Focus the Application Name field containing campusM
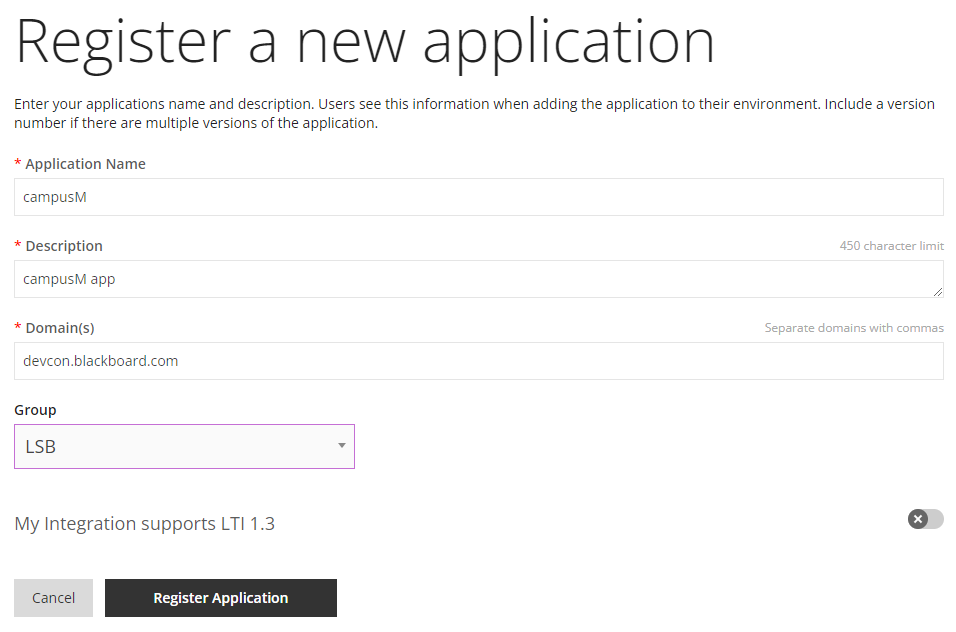The image size is (956, 632). 478,197
